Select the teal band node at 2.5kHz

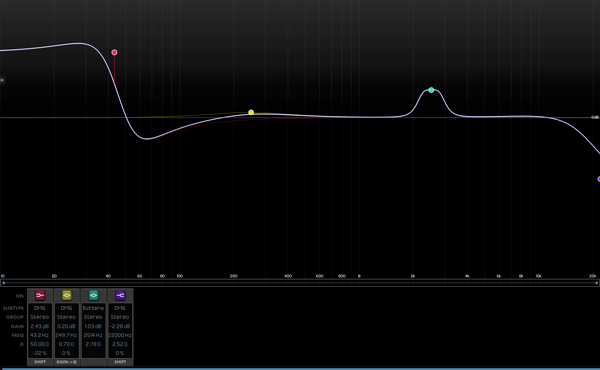[431, 90]
